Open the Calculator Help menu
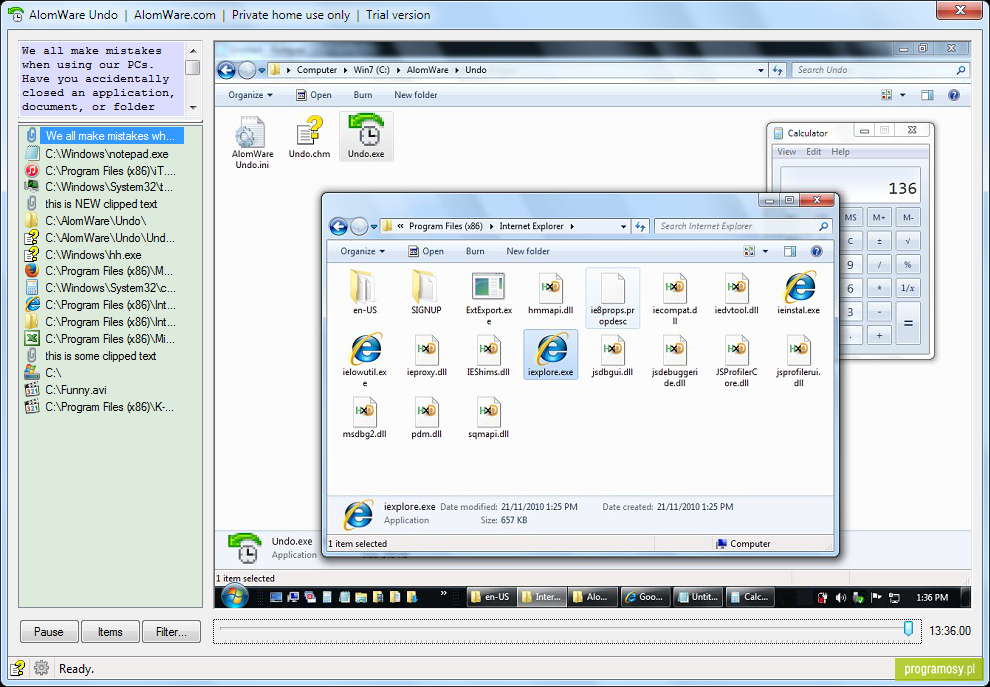The image size is (990, 687). 840,152
